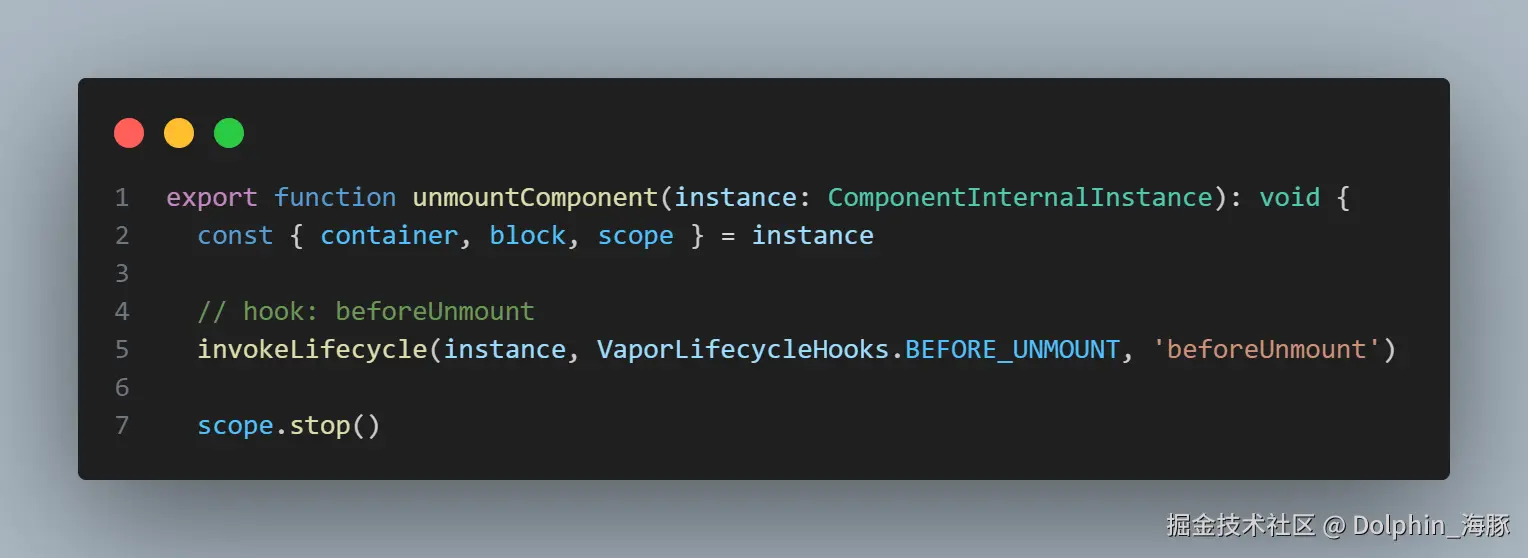Click the stop() method call
1528x558 pixels.
tap(334, 426)
